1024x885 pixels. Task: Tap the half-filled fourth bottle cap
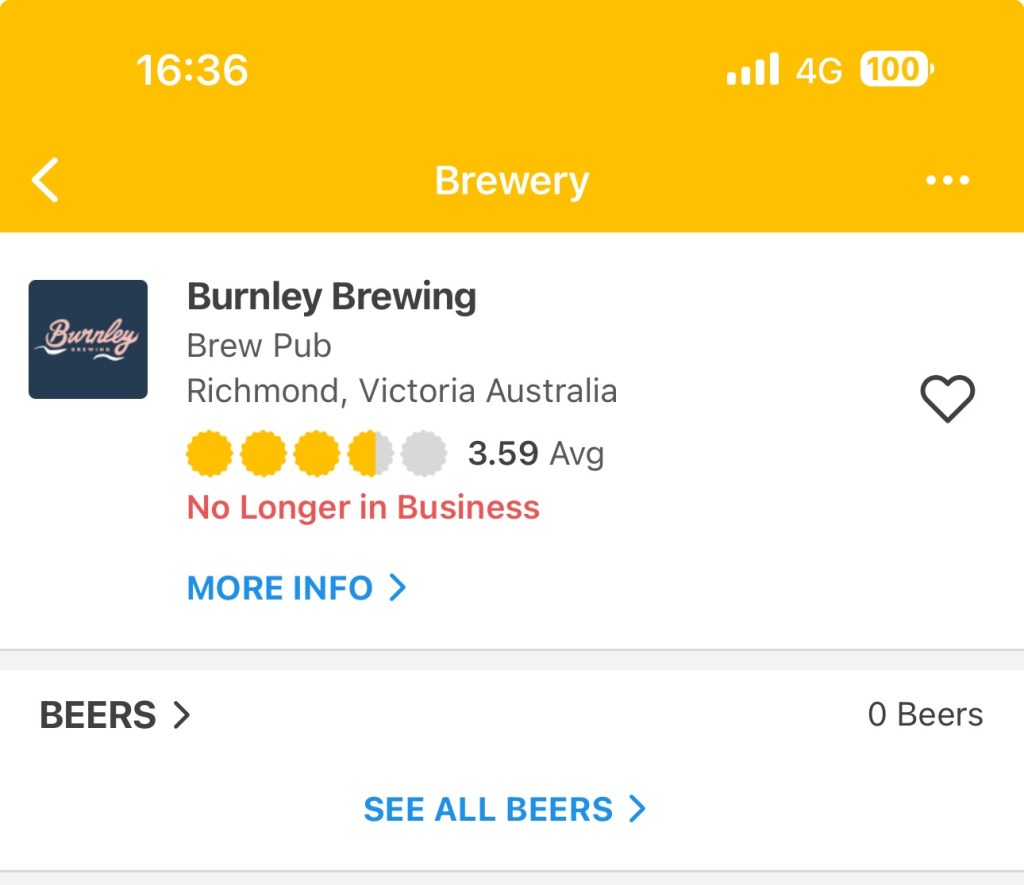click(x=370, y=454)
